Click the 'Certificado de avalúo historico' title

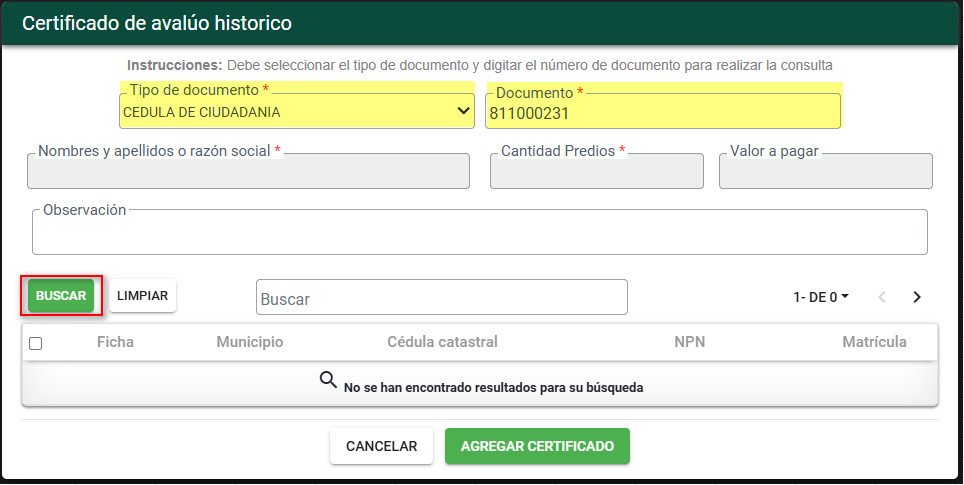[157, 23]
